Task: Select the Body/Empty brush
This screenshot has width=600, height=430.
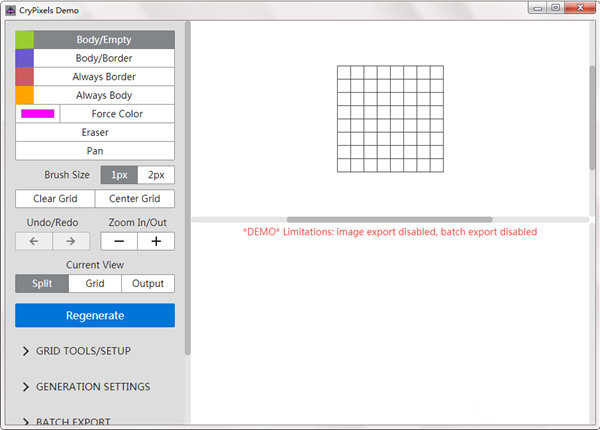Action: (104, 39)
